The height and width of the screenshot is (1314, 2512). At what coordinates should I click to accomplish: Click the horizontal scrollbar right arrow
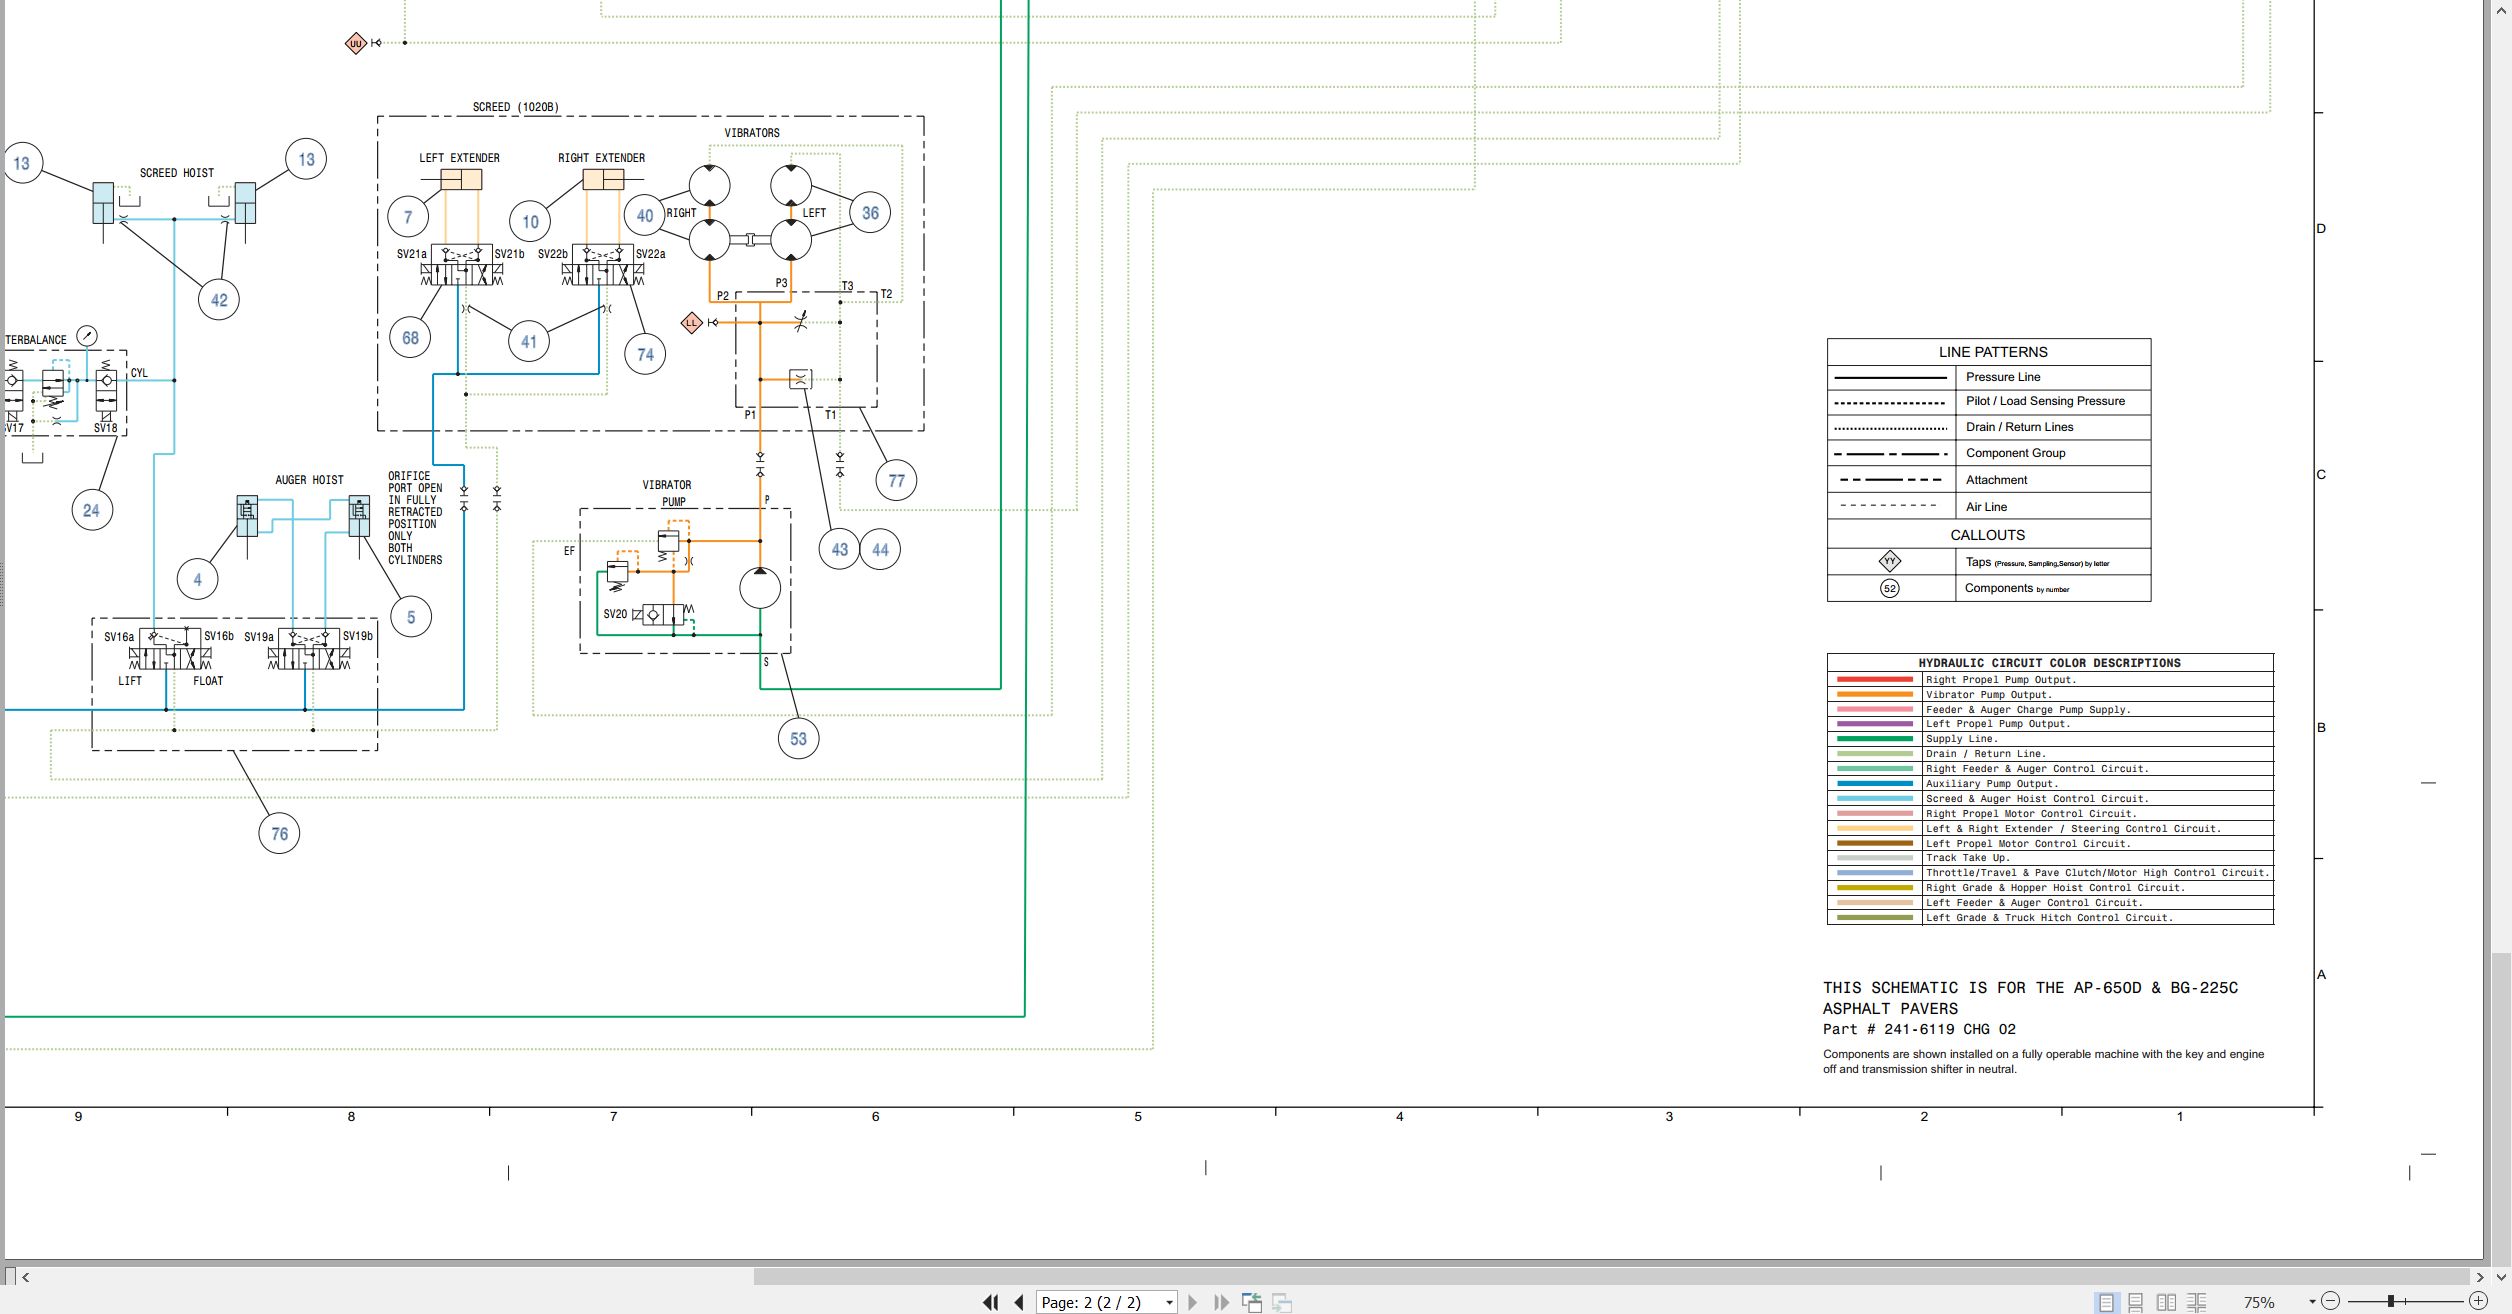(x=2479, y=1277)
